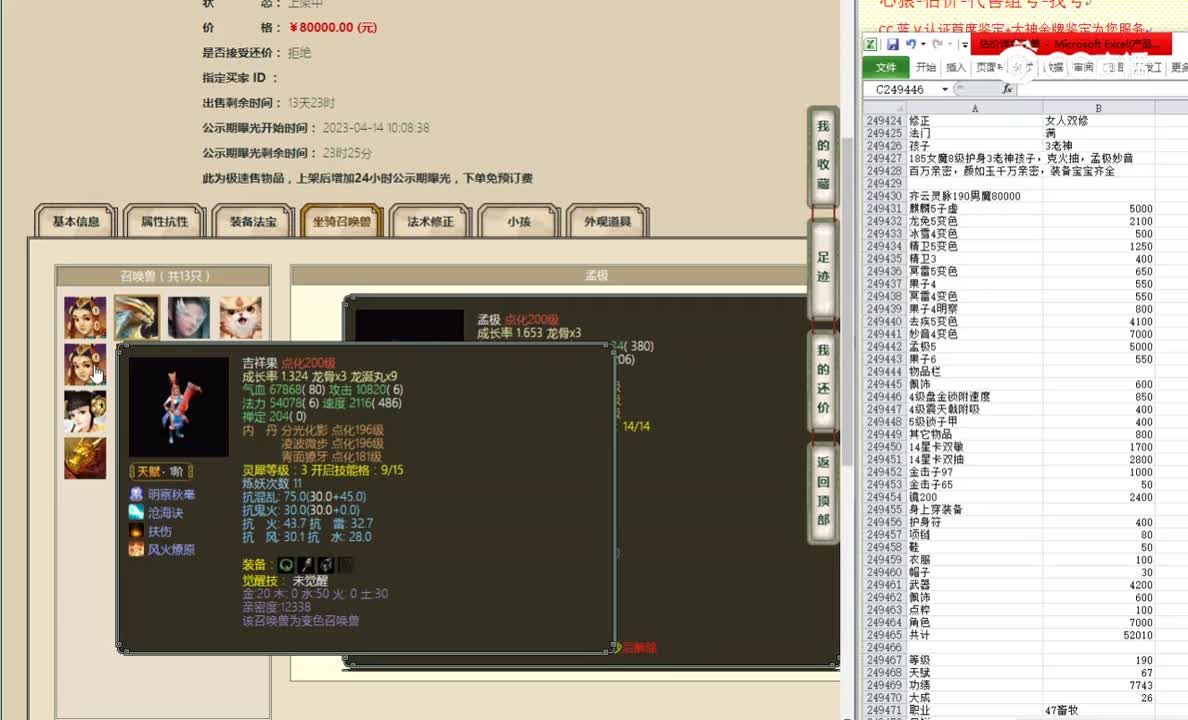1188x720 pixels.
Task: Save the Excel workbook via floppy icon
Action: [x=893, y=45]
